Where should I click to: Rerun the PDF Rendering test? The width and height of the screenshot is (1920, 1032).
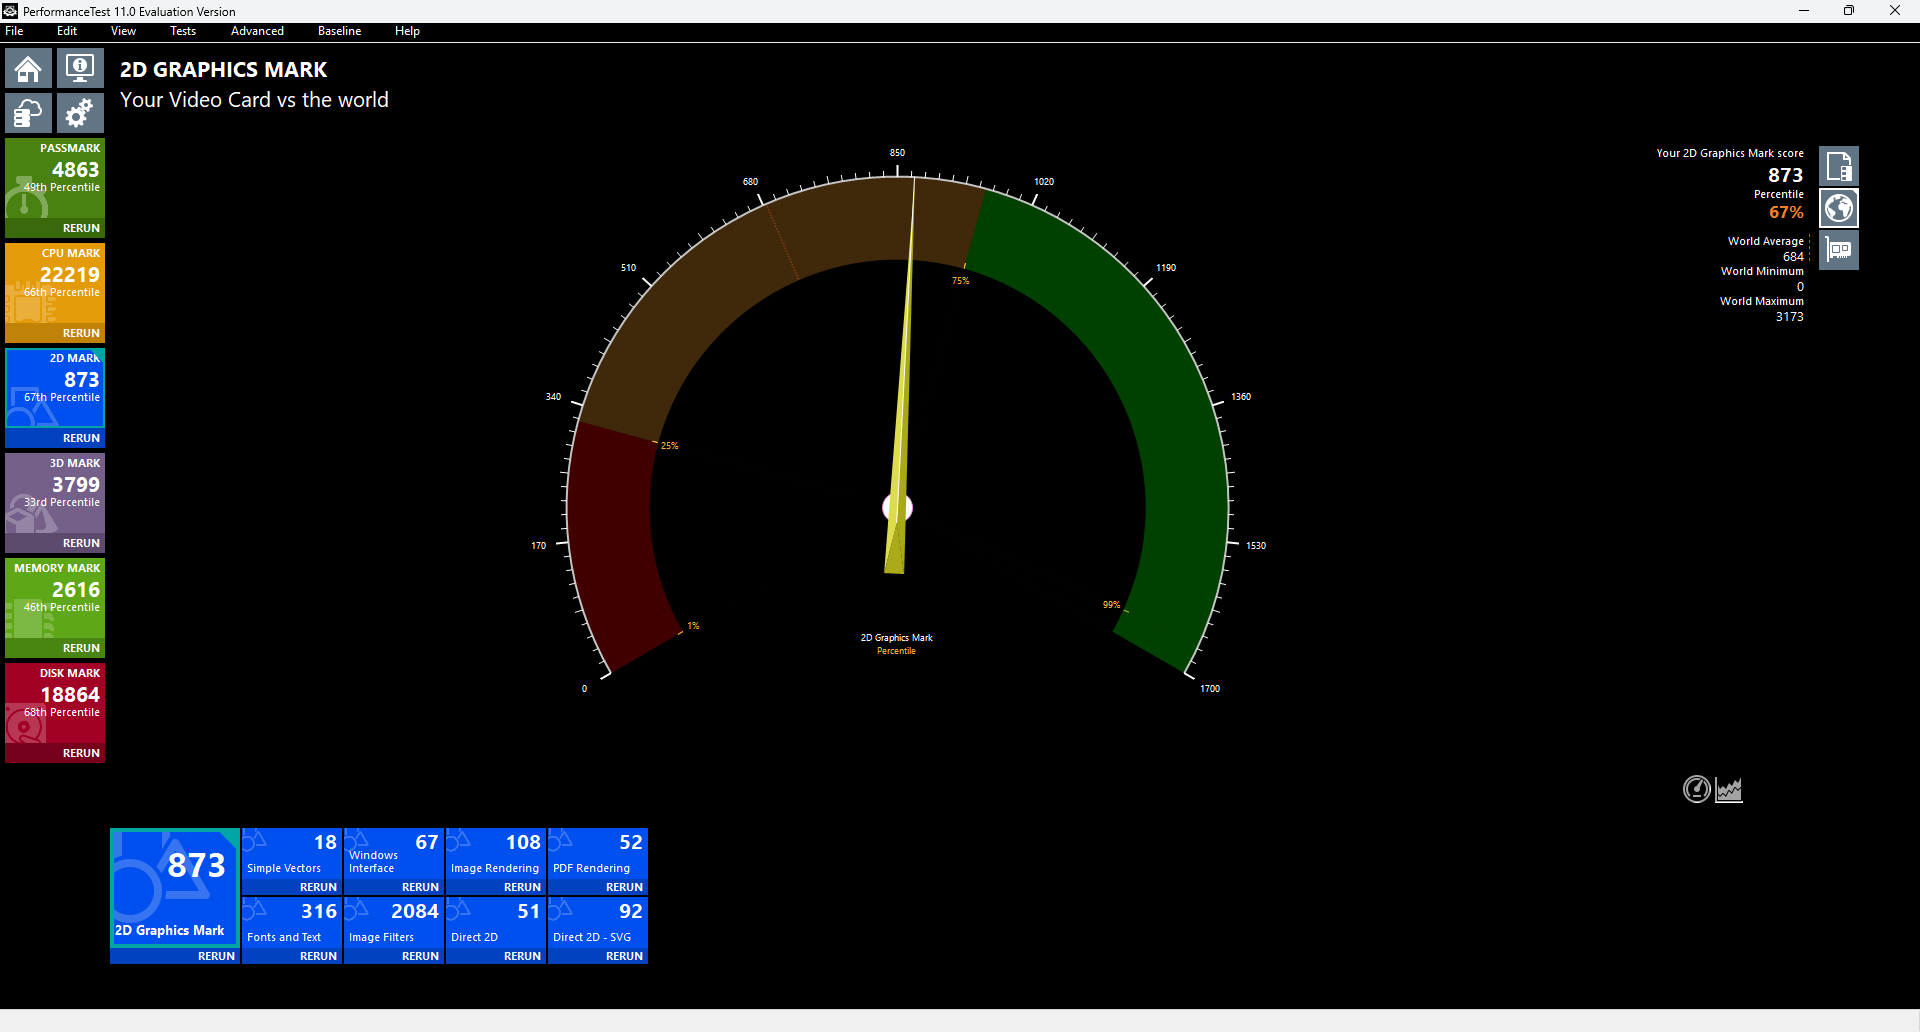[624, 887]
